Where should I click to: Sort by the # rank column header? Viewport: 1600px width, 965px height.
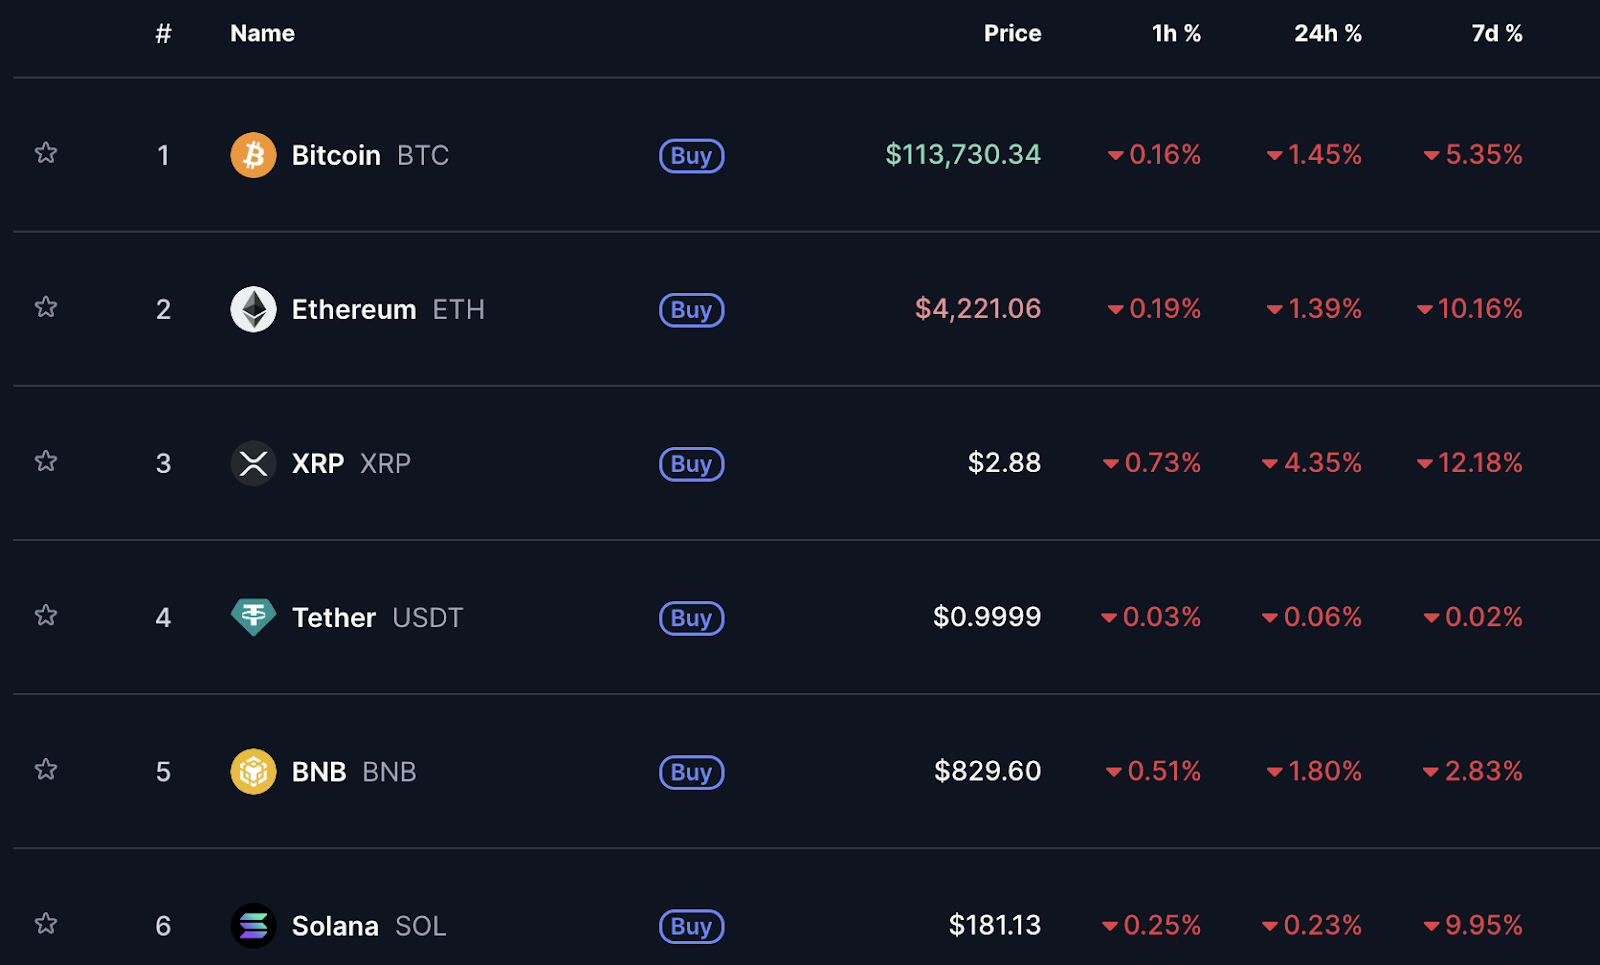click(163, 33)
